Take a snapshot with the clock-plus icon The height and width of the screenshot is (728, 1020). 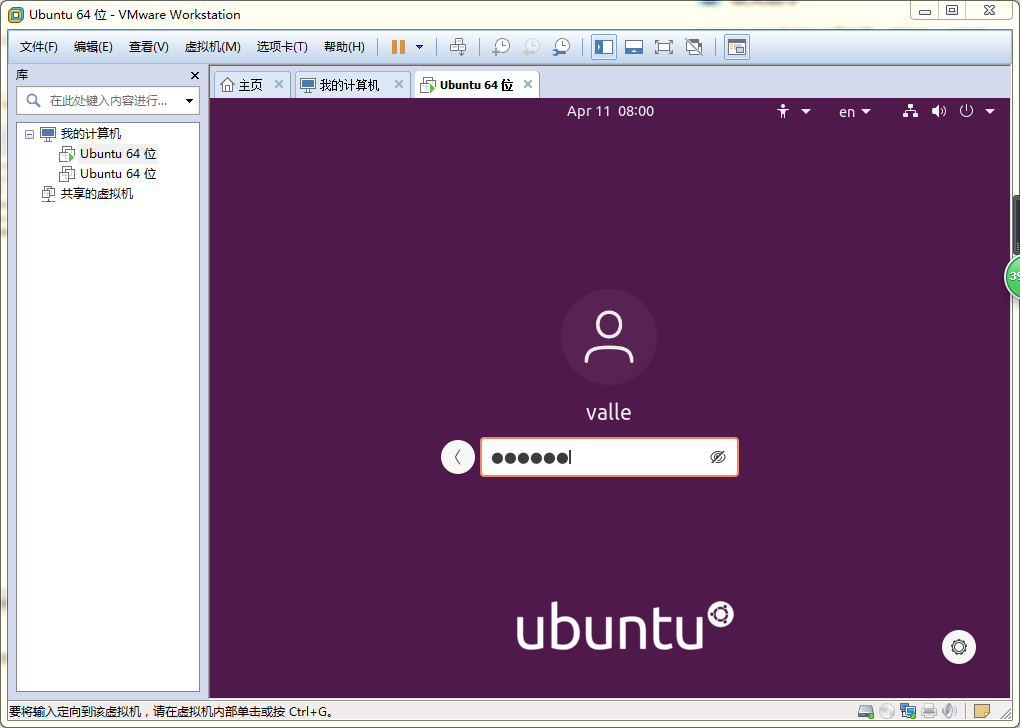[501, 47]
